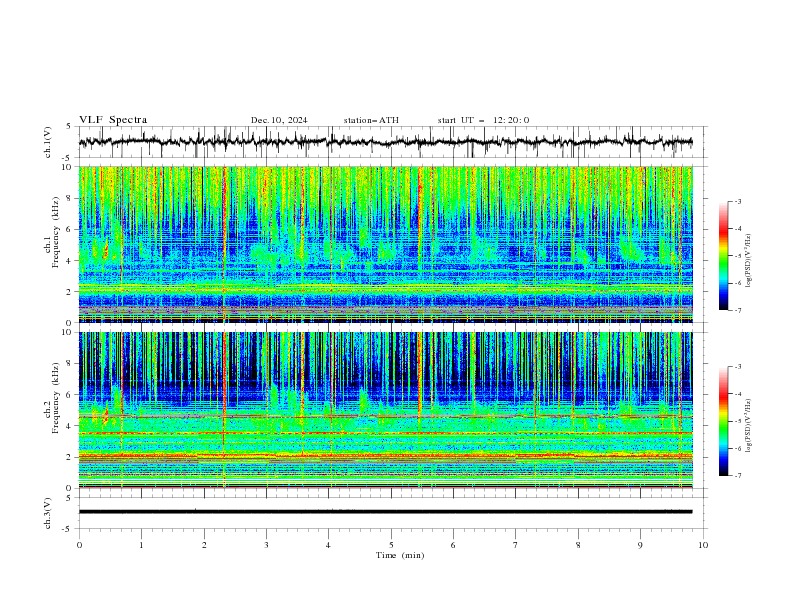Click the "VLF Spectra" plot title
This screenshot has height=612, width=792.
113,120
